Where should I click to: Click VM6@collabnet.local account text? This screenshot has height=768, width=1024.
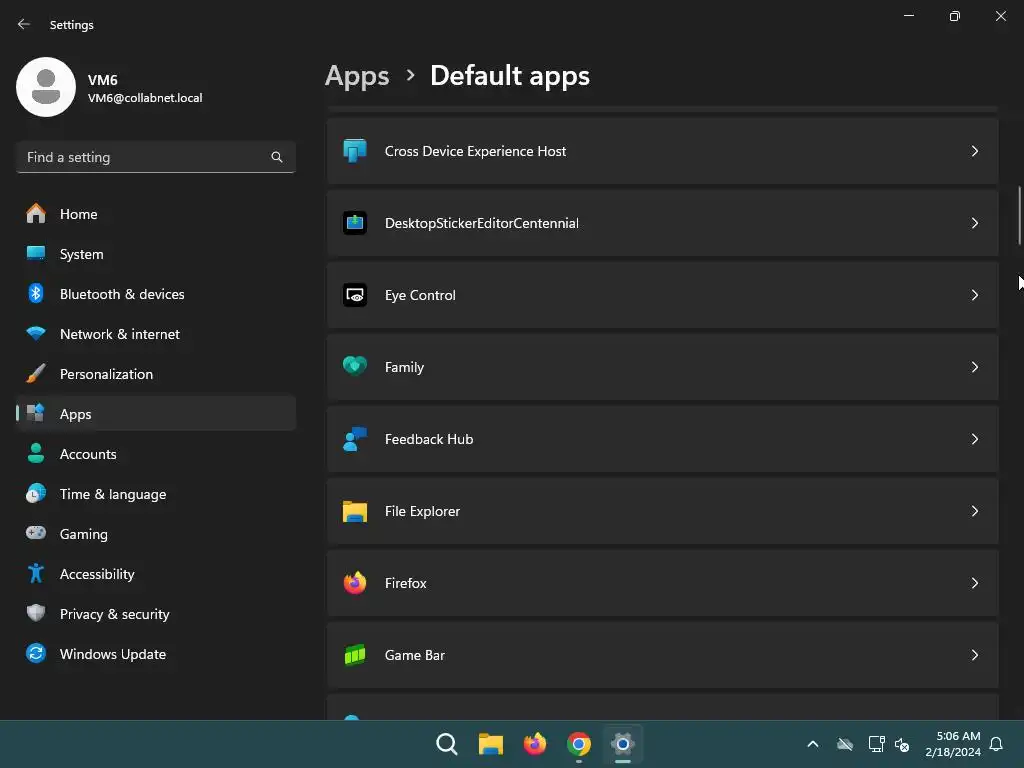(x=145, y=98)
